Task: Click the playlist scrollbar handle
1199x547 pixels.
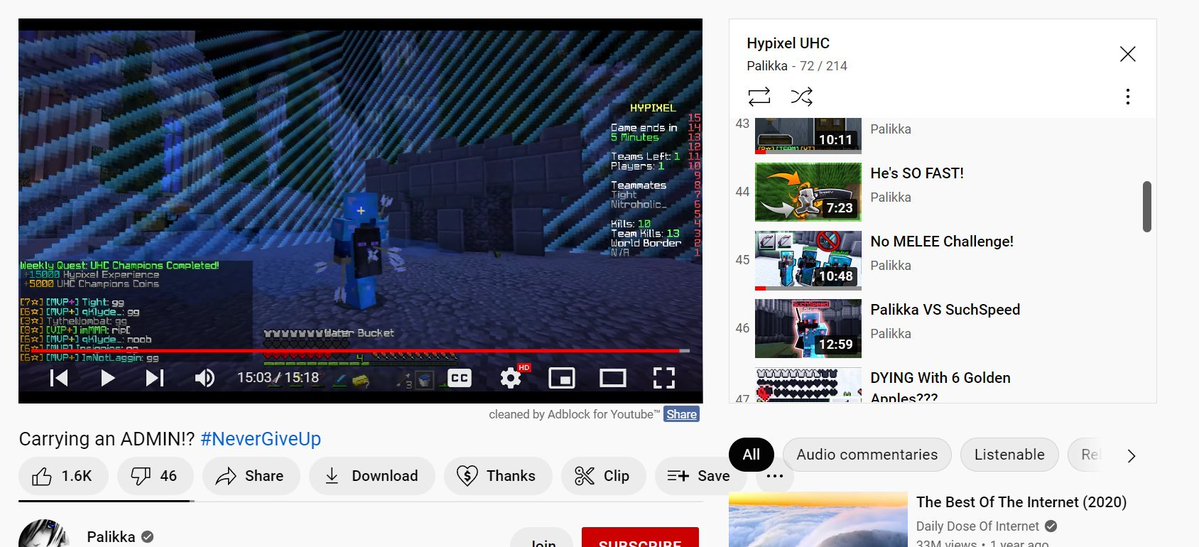Action: pos(1146,207)
